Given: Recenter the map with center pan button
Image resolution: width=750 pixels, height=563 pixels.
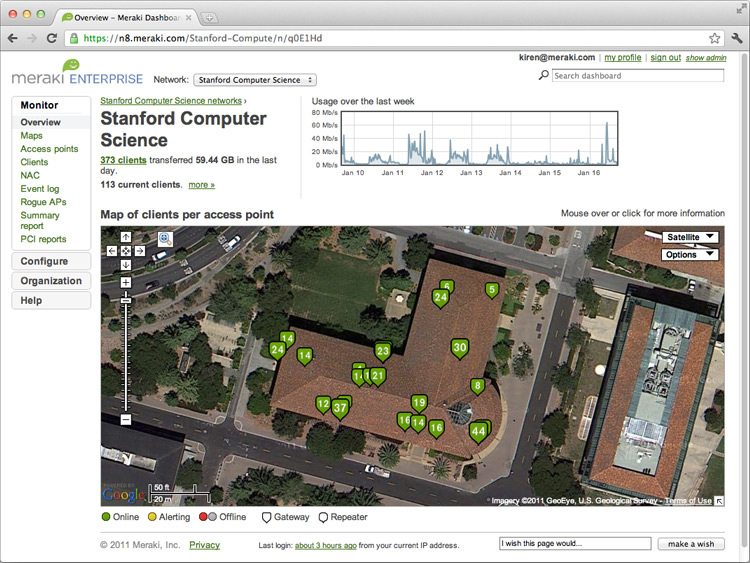Looking at the screenshot, I should click(x=126, y=251).
